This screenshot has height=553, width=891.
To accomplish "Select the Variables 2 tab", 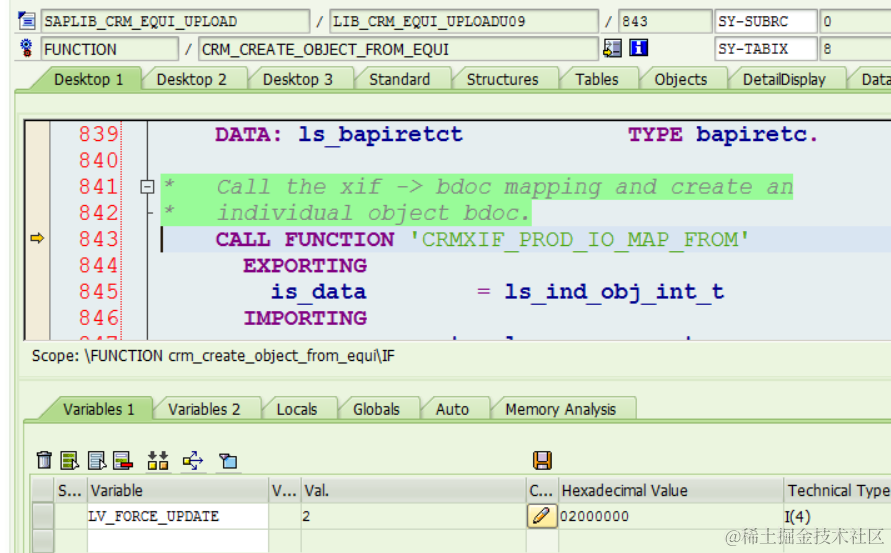I will (204, 409).
